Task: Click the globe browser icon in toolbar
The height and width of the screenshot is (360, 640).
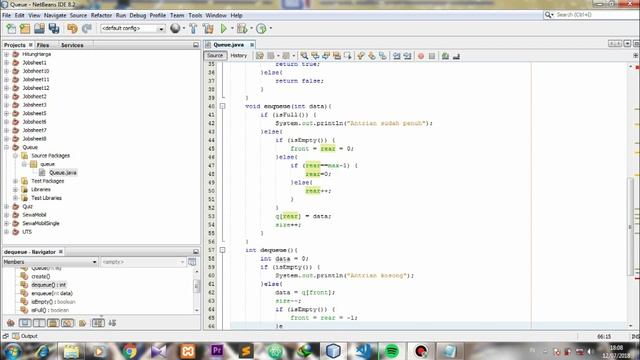Action: (x=175, y=28)
